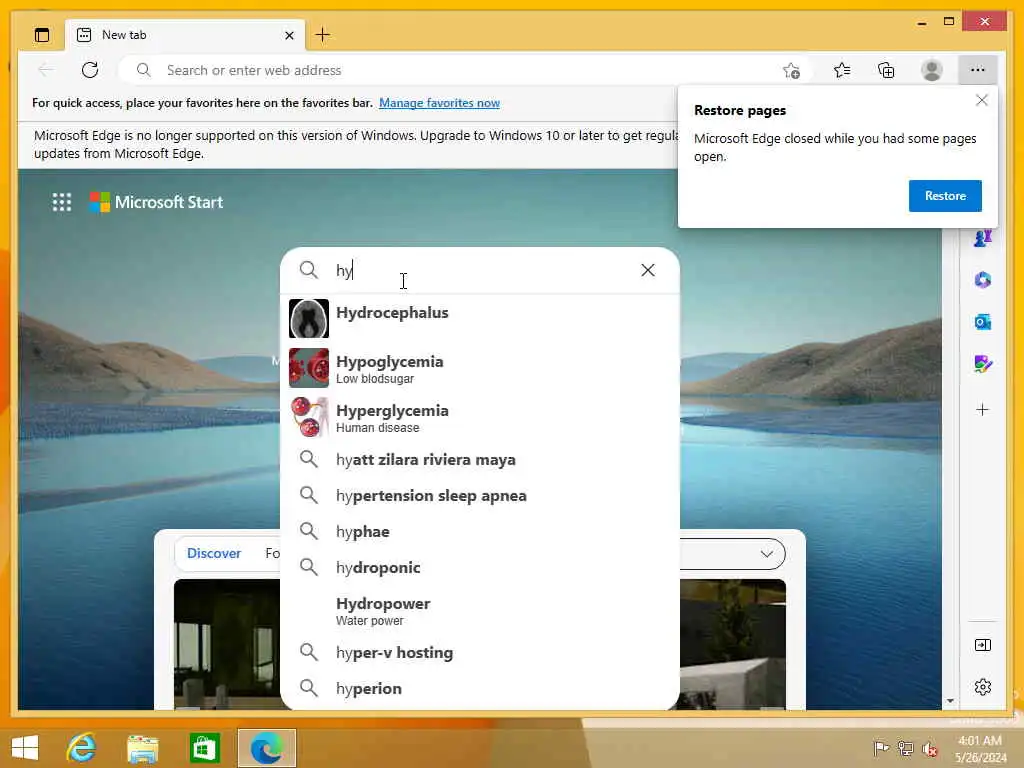Open the Designer sidebar icon

(x=983, y=364)
